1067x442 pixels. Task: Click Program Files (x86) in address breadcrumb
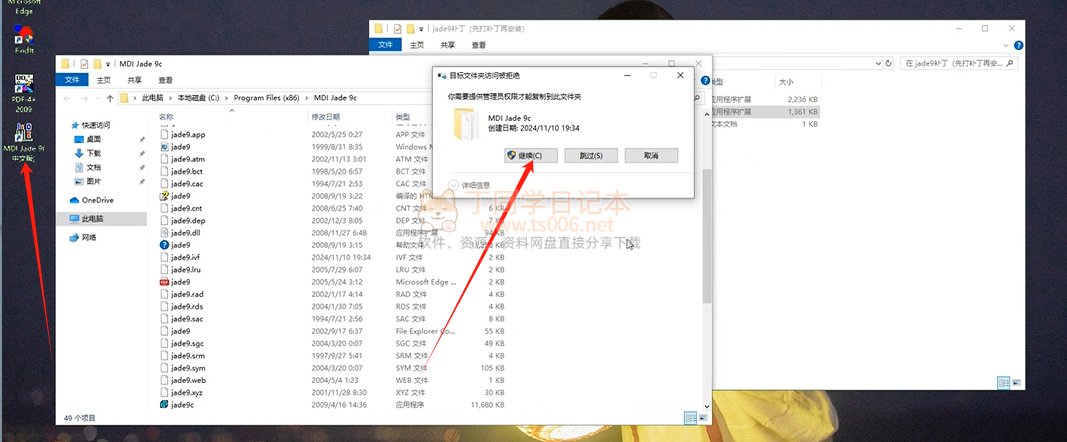[266, 98]
